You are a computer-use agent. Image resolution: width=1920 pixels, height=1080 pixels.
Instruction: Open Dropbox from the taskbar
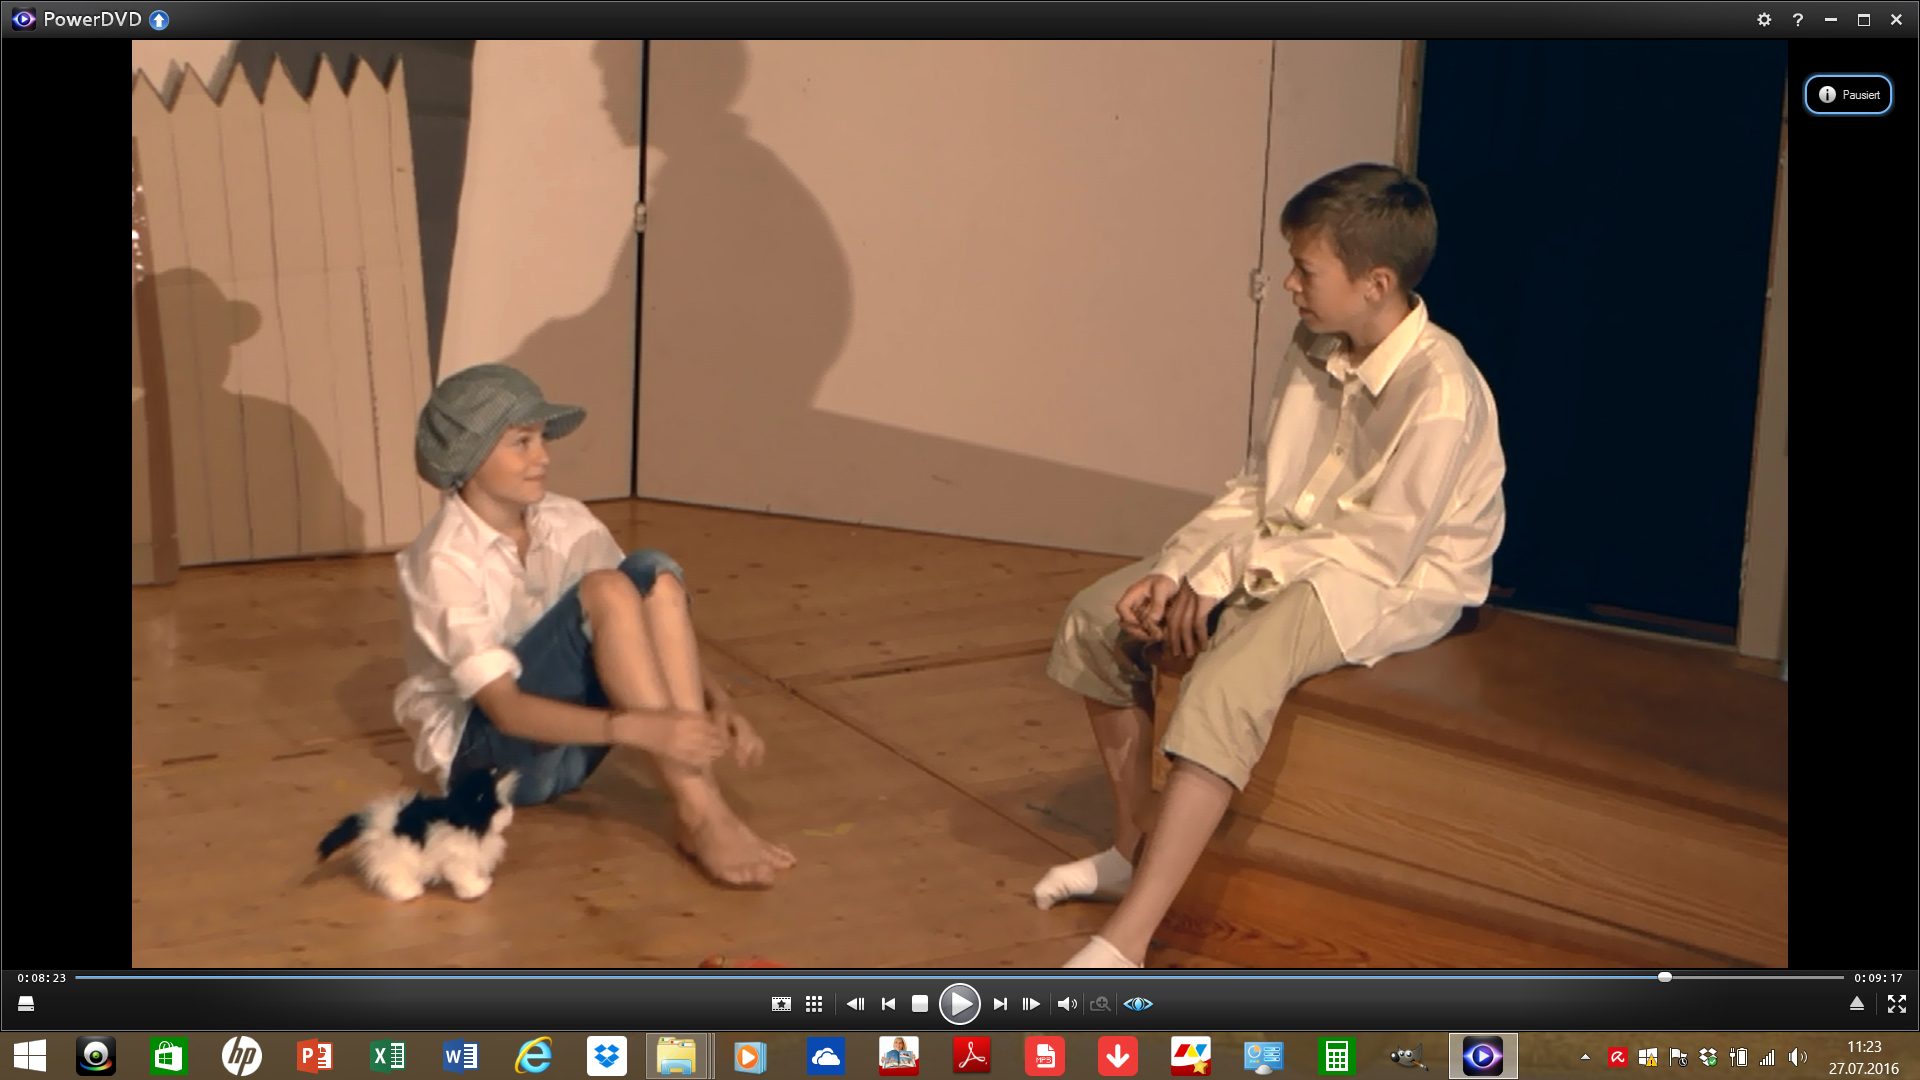606,1056
